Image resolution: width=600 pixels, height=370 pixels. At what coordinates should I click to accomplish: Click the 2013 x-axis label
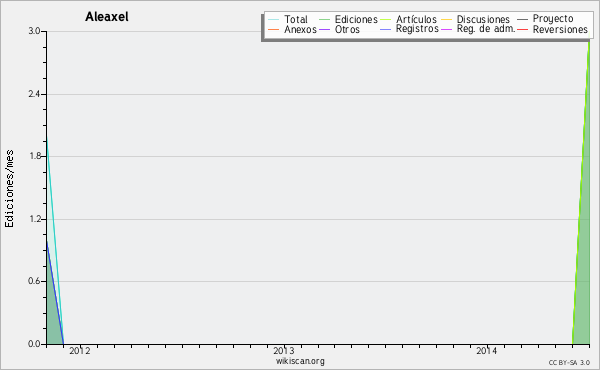coord(284,351)
